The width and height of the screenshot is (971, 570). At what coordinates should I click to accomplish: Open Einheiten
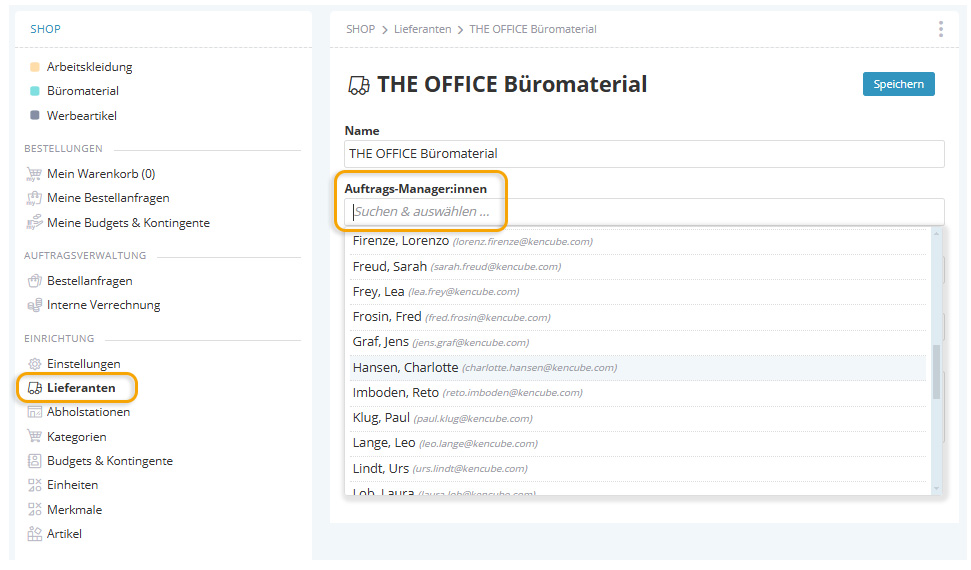click(x=72, y=485)
